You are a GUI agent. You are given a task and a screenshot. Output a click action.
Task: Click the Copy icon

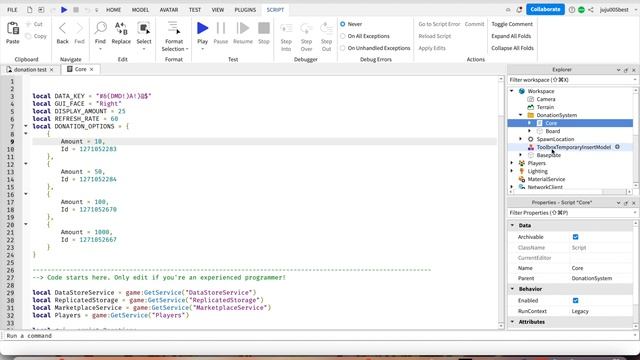(29, 36)
